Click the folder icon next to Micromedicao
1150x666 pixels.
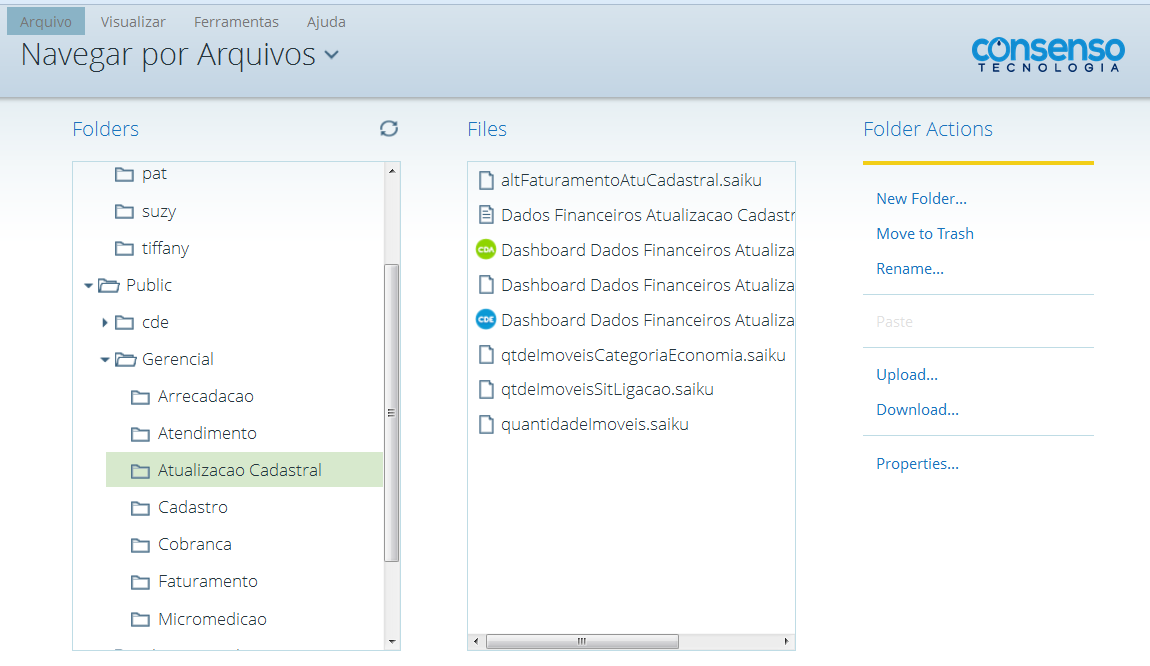tap(141, 618)
